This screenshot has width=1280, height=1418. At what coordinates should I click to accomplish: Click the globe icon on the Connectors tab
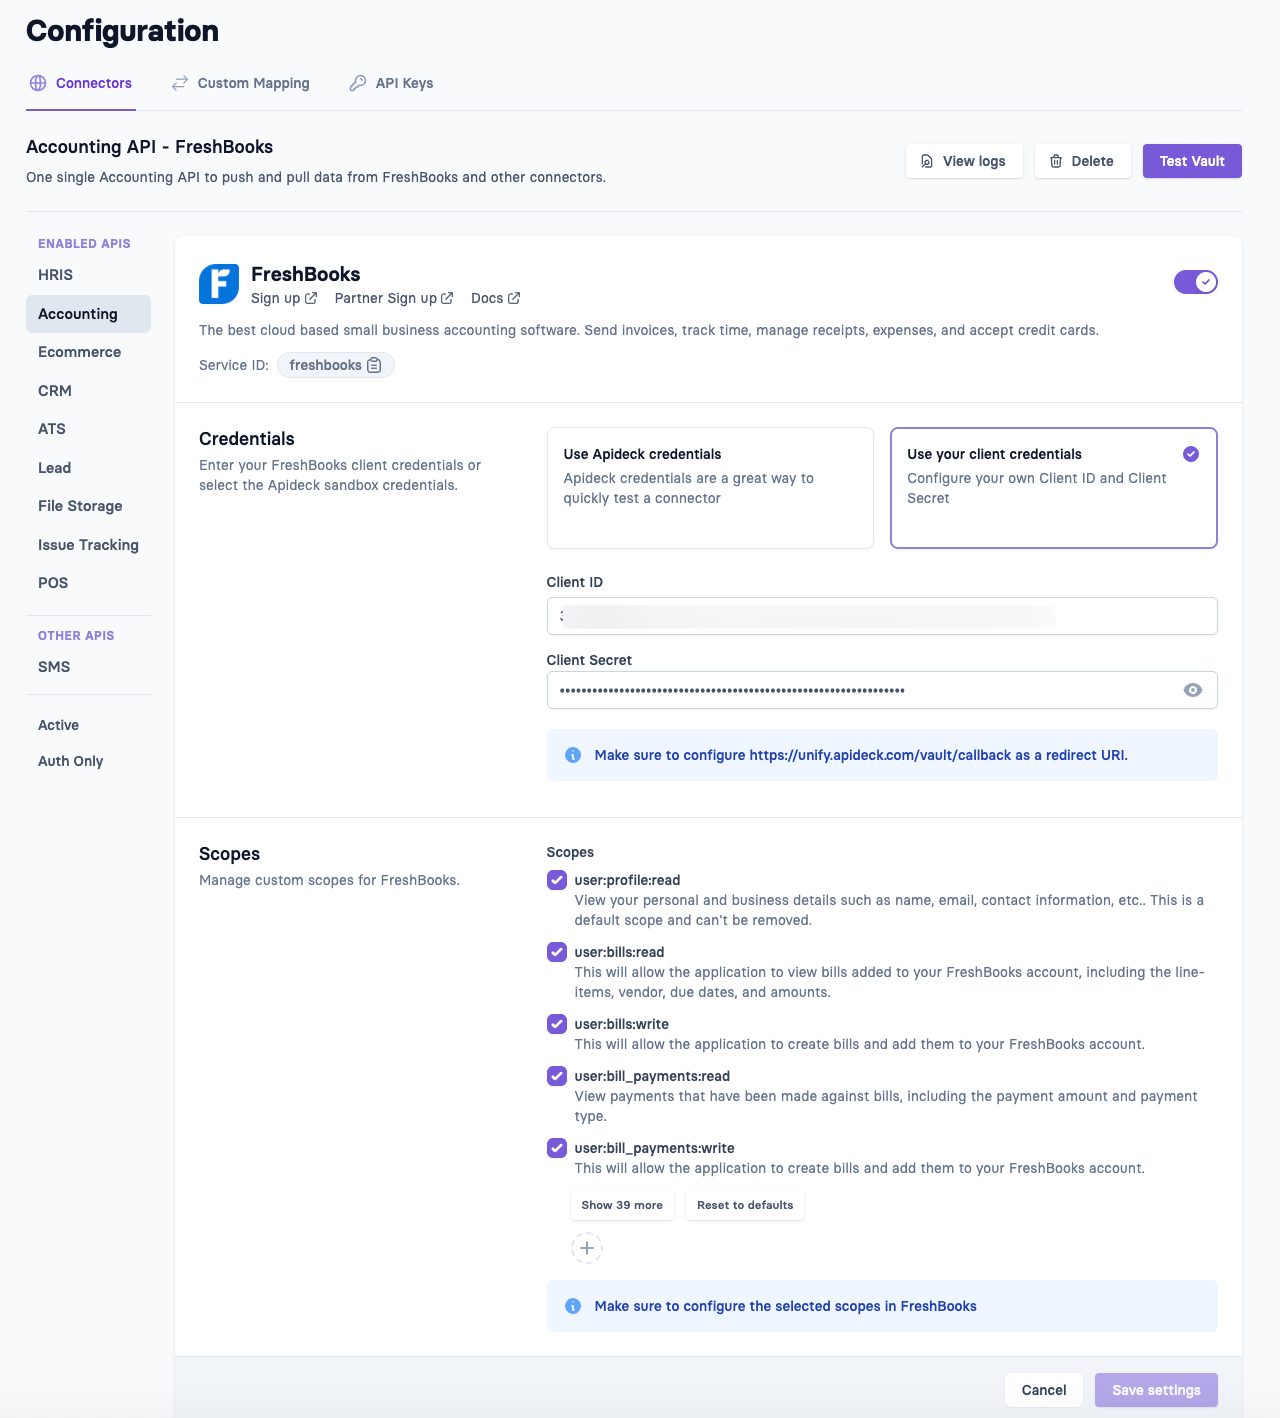click(x=38, y=83)
